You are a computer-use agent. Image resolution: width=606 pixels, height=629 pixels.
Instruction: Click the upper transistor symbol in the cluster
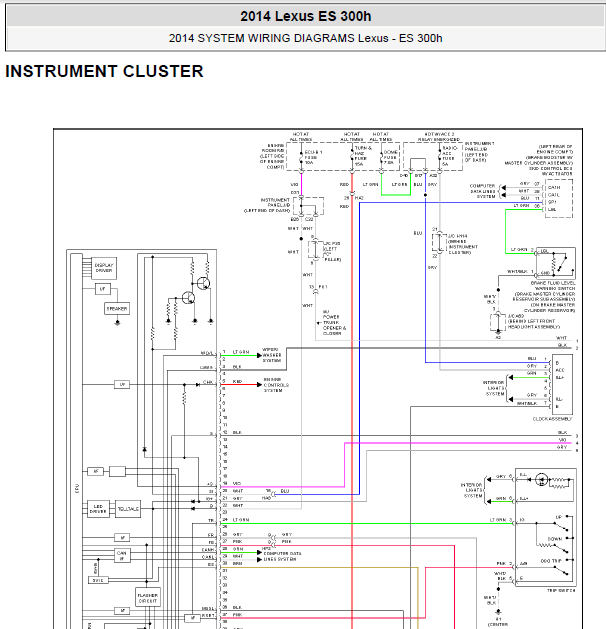203,284
